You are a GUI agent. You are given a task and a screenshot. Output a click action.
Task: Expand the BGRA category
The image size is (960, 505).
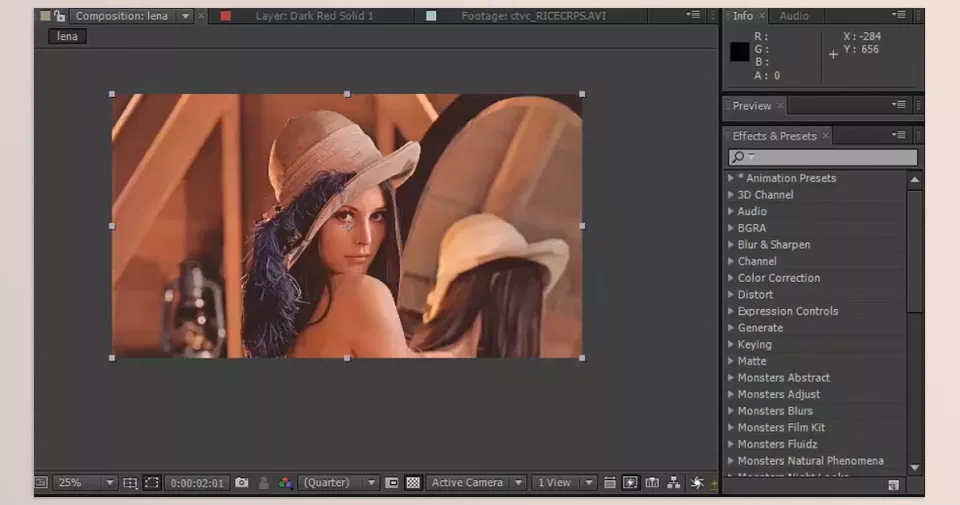coord(730,228)
